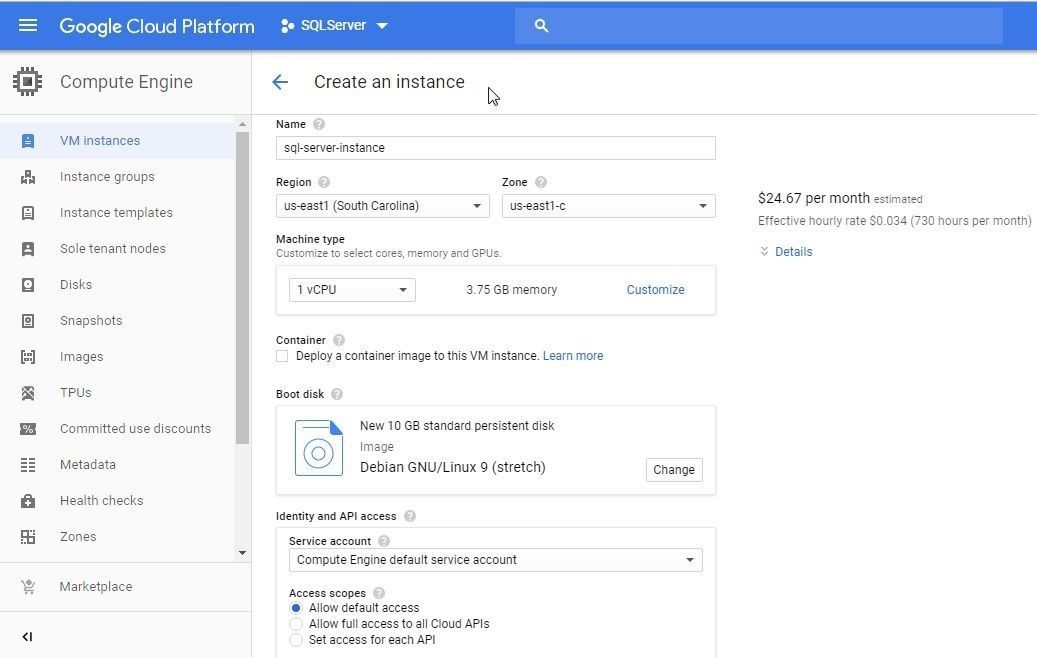Click the Customize machine type link
The height and width of the screenshot is (657, 1037).
[x=655, y=290]
